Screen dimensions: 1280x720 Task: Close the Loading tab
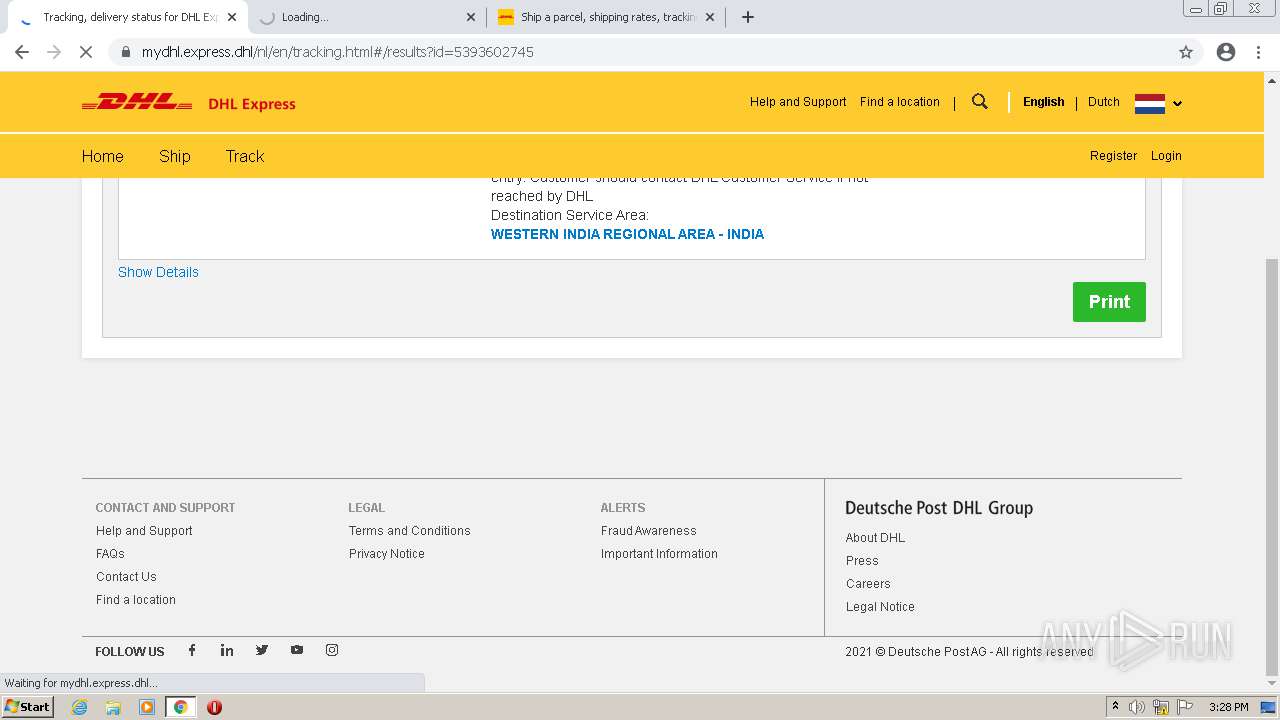click(x=471, y=17)
